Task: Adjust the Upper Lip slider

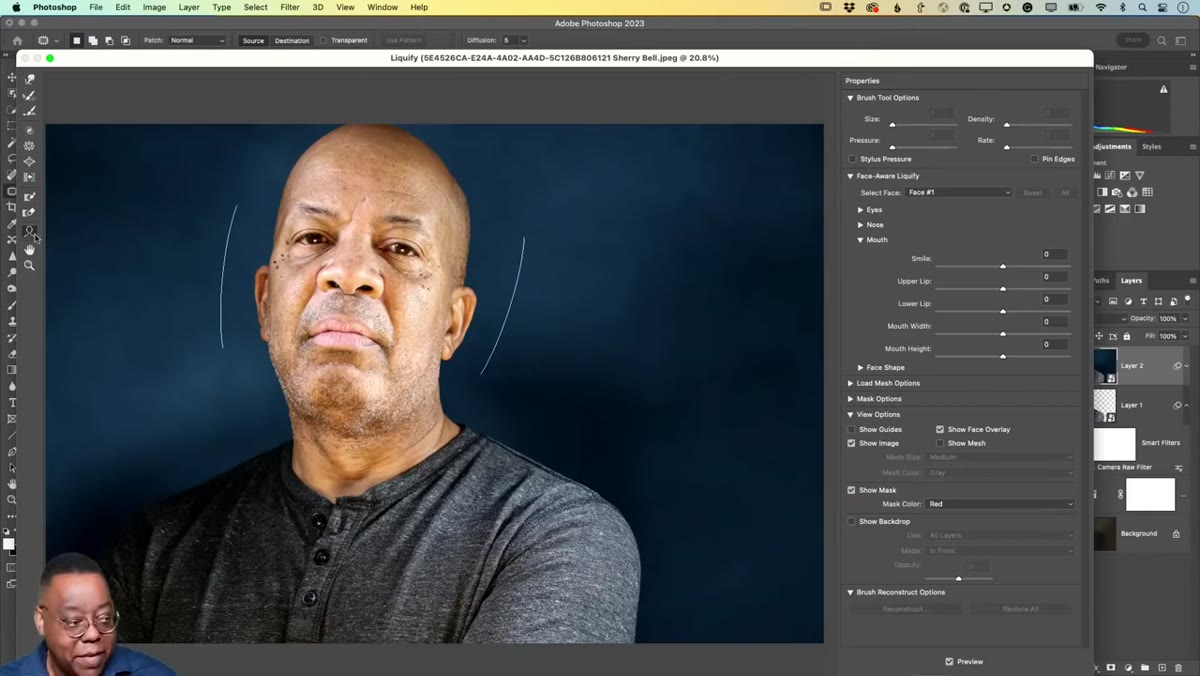Action: (x=1003, y=289)
